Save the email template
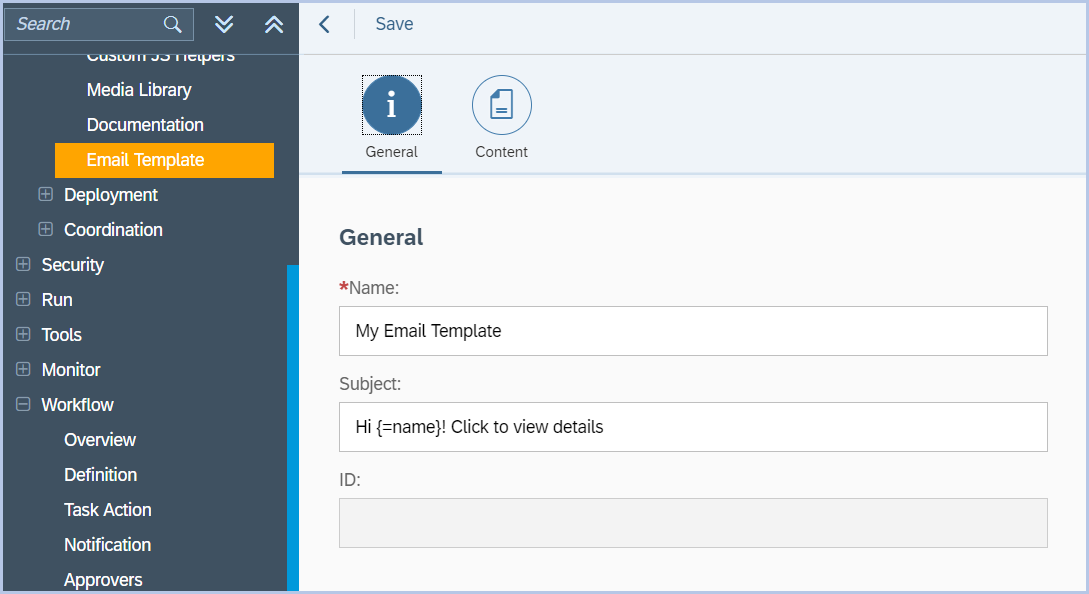 pos(394,24)
